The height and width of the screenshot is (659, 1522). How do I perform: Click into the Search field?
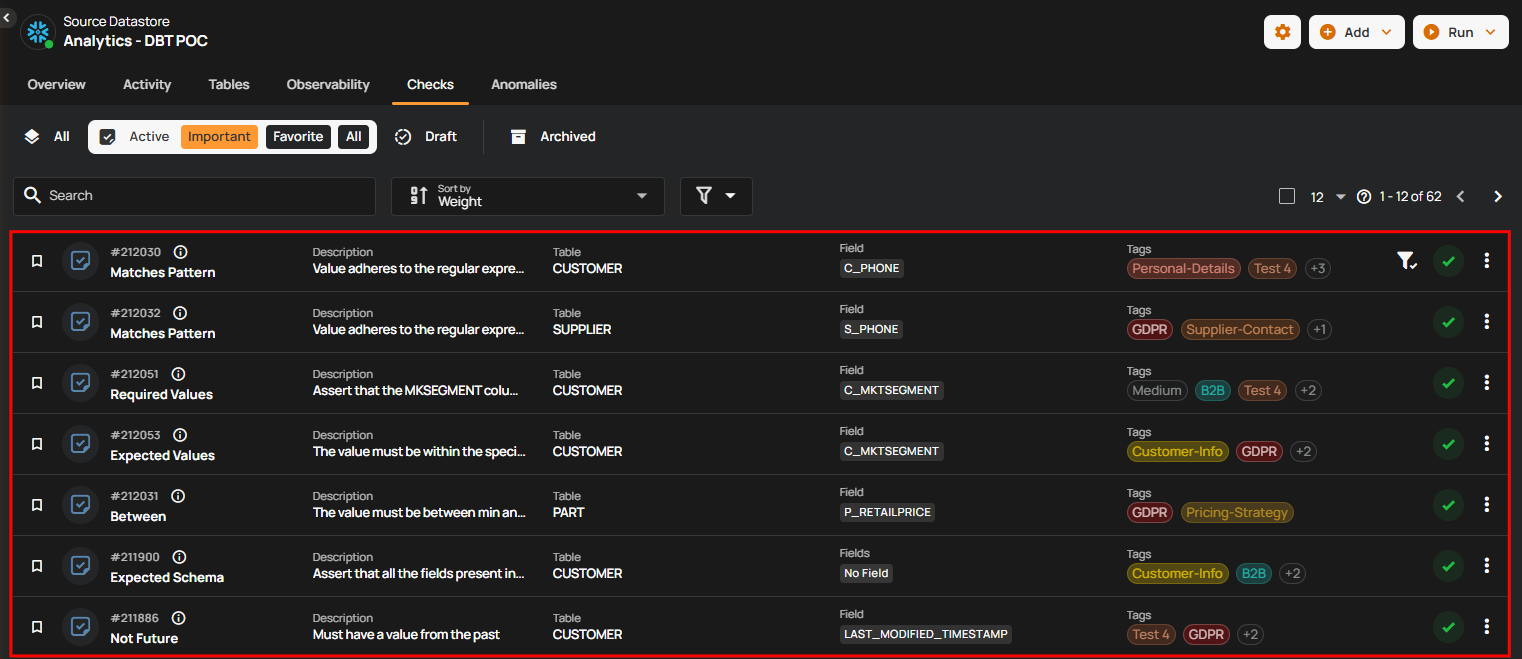pyautogui.click(x=194, y=195)
